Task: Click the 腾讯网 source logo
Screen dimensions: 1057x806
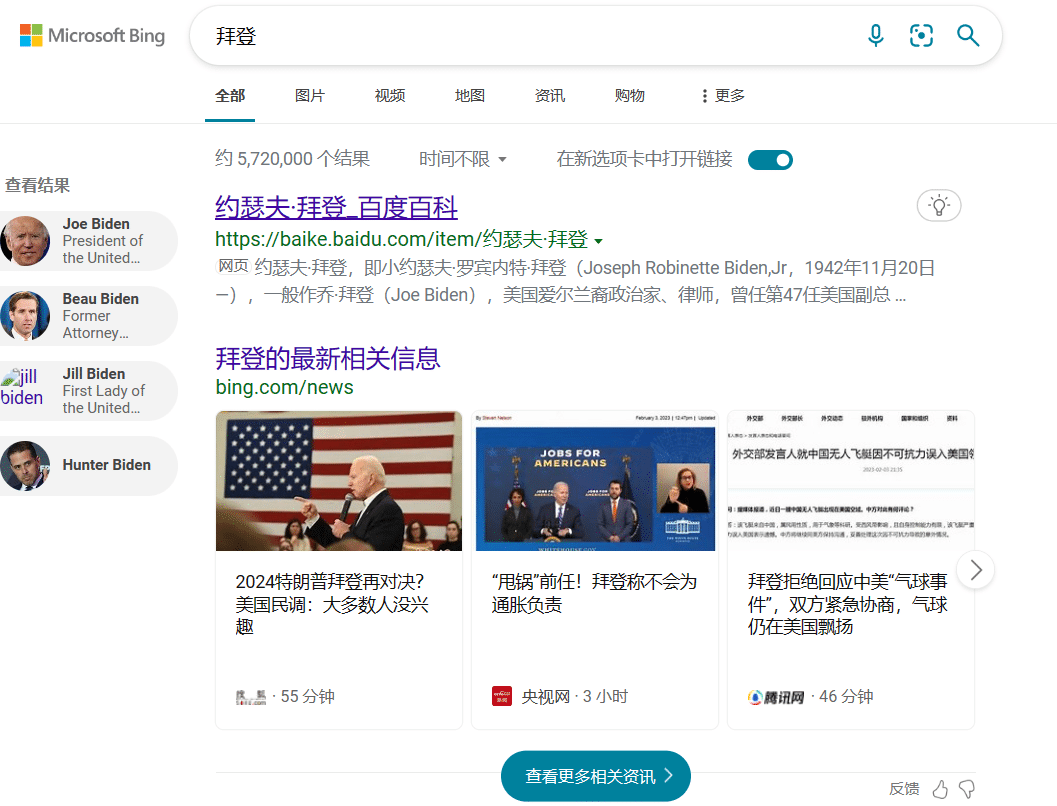Action: coord(776,698)
